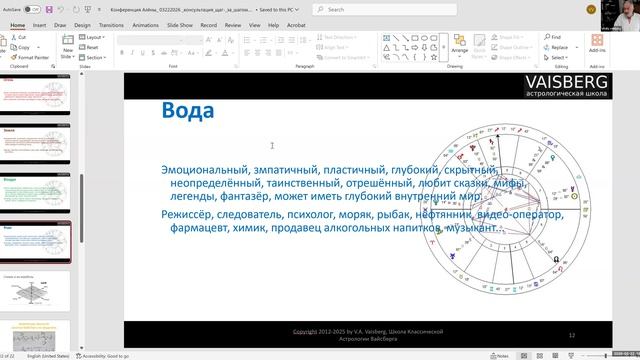Select the green-text slide thumbnail
The width and height of the screenshot is (640, 360).
tap(35, 193)
